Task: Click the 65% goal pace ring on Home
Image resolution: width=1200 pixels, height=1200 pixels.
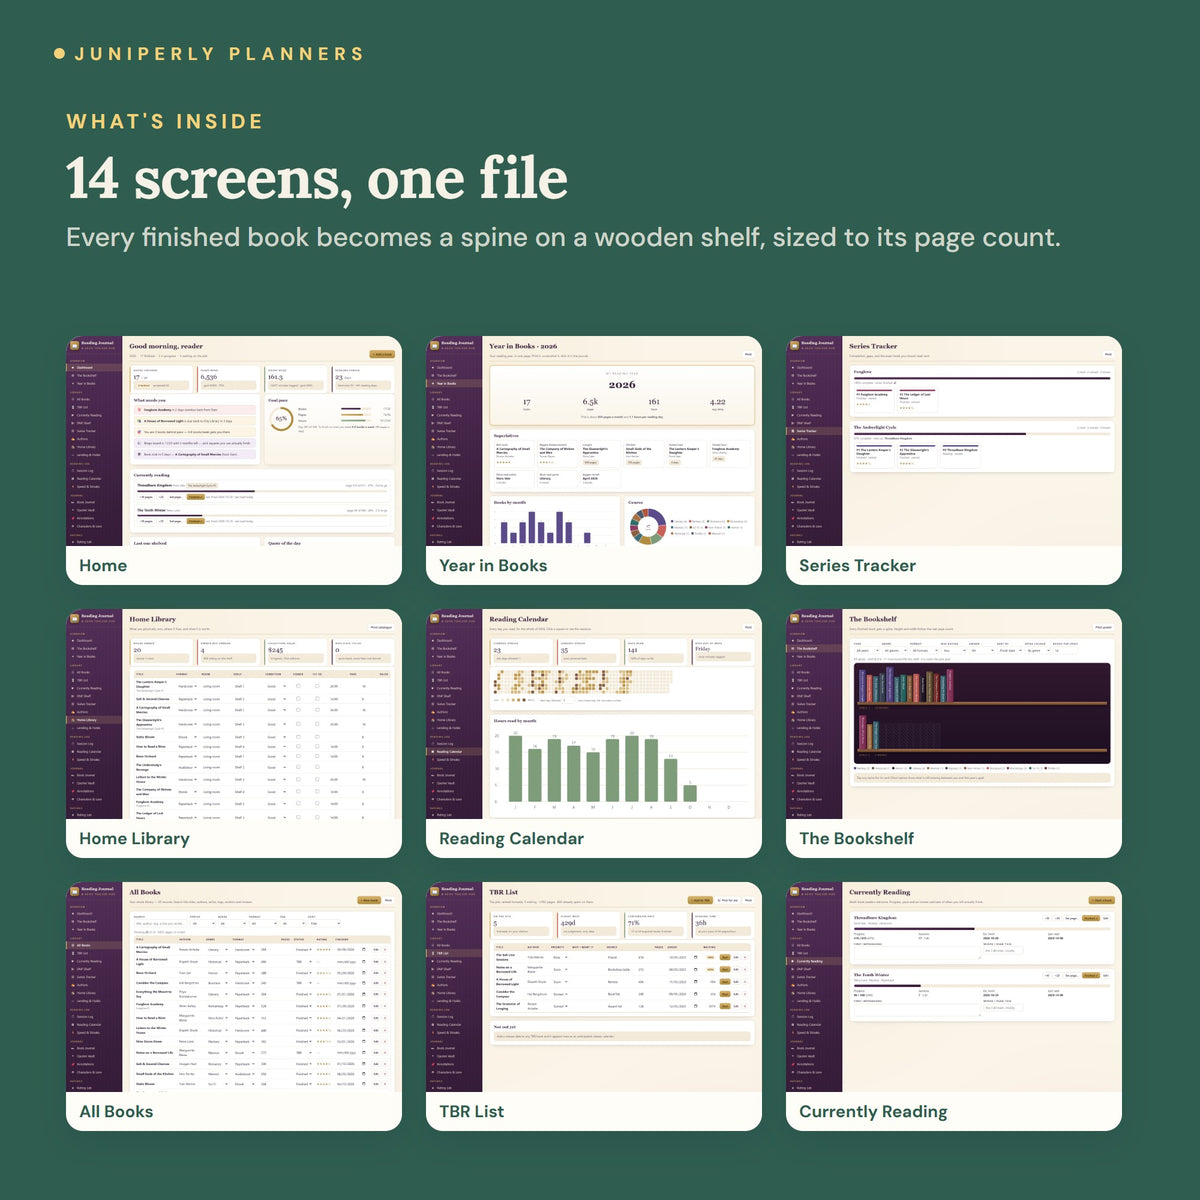Action: [281, 418]
